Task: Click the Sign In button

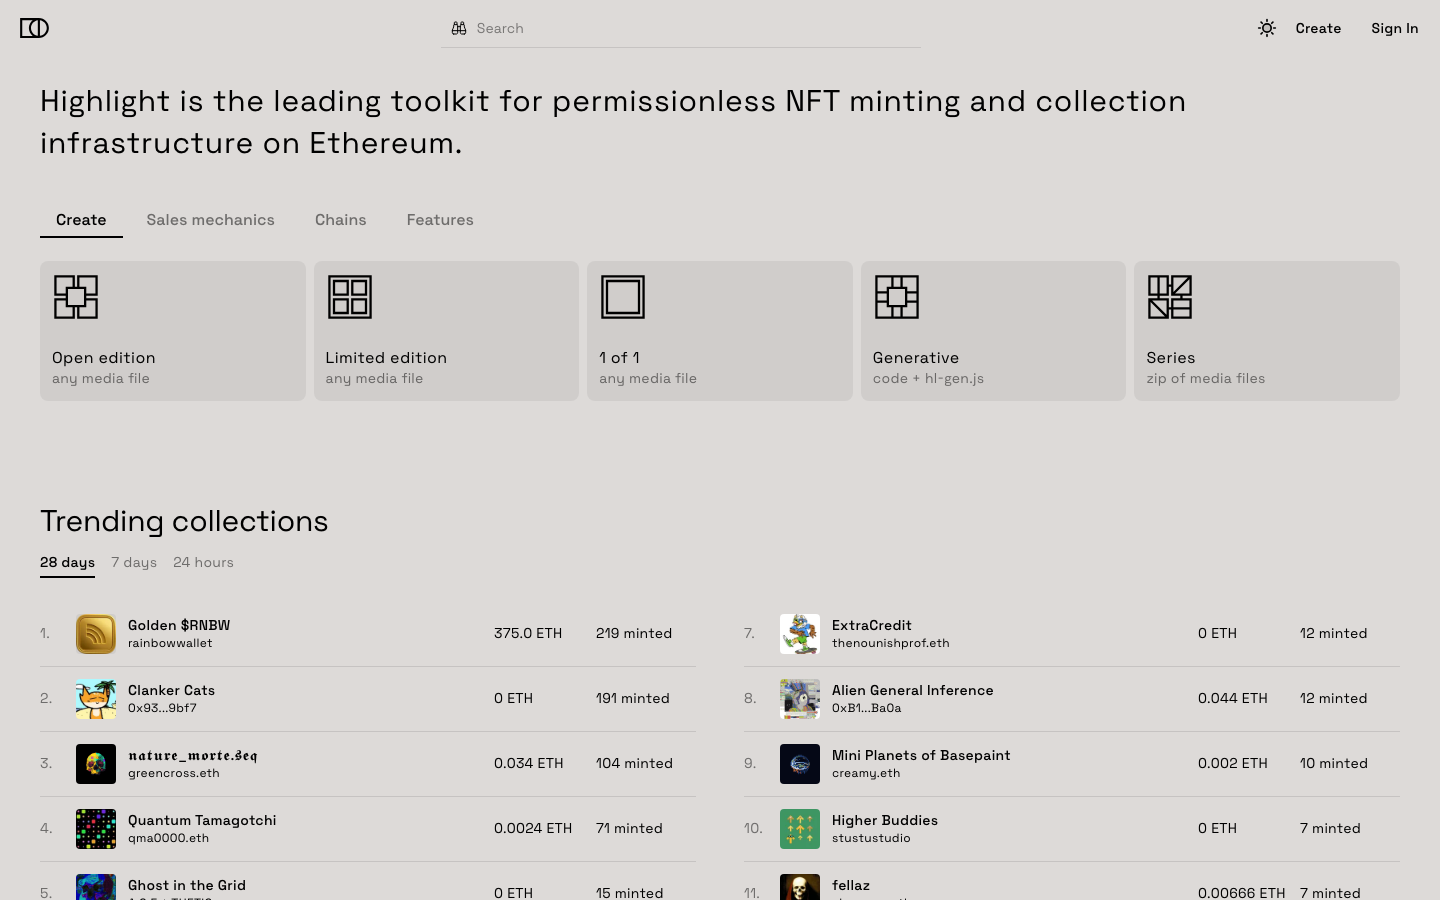Action: pos(1395,28)
